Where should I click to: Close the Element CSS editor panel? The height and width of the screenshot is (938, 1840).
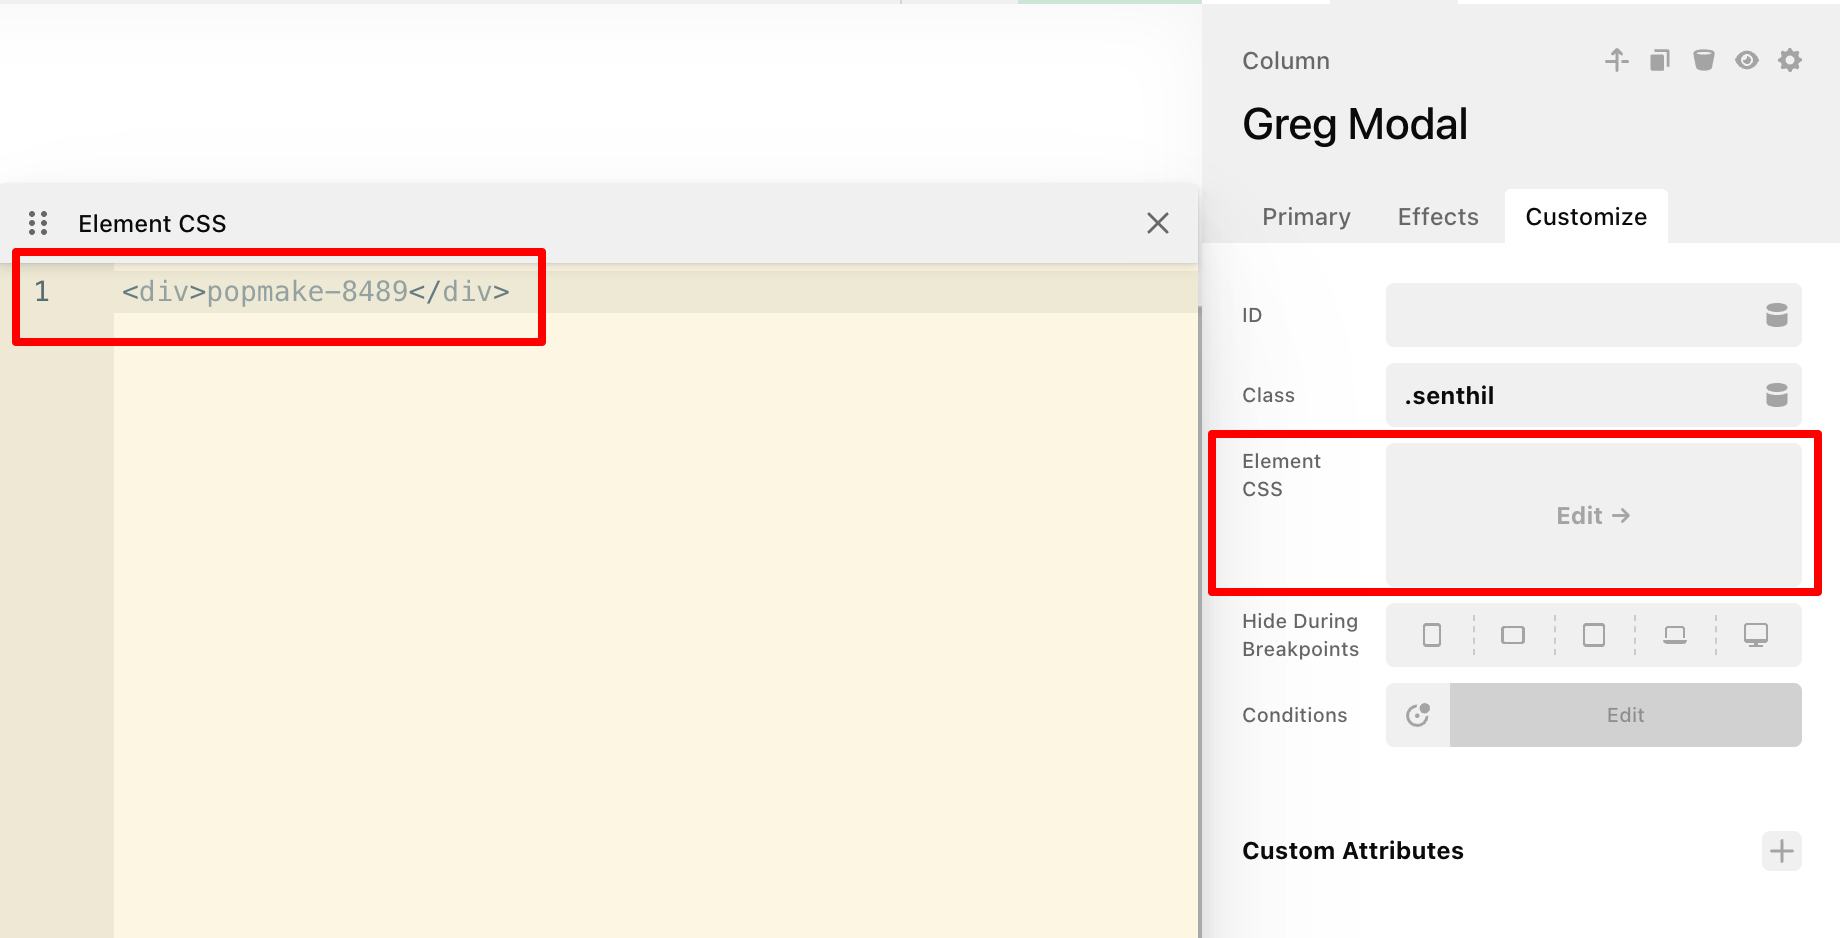click(1157, 223)
